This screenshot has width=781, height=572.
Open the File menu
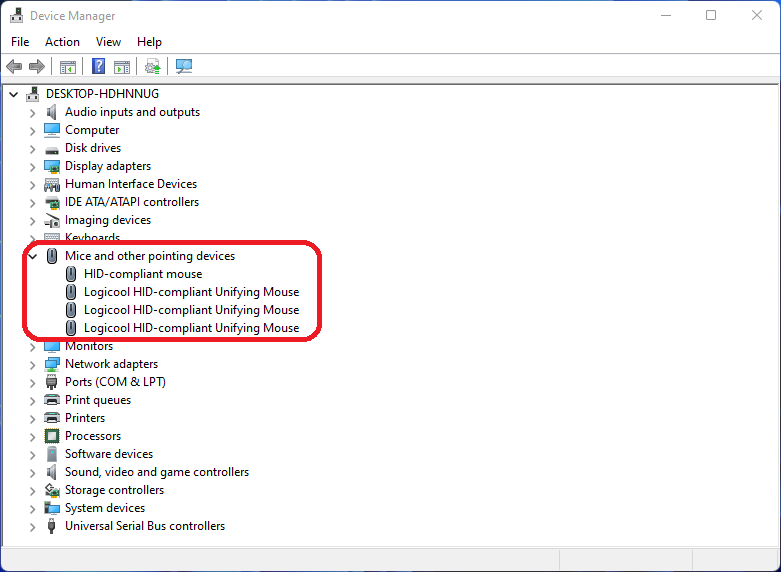coord(20,42)
